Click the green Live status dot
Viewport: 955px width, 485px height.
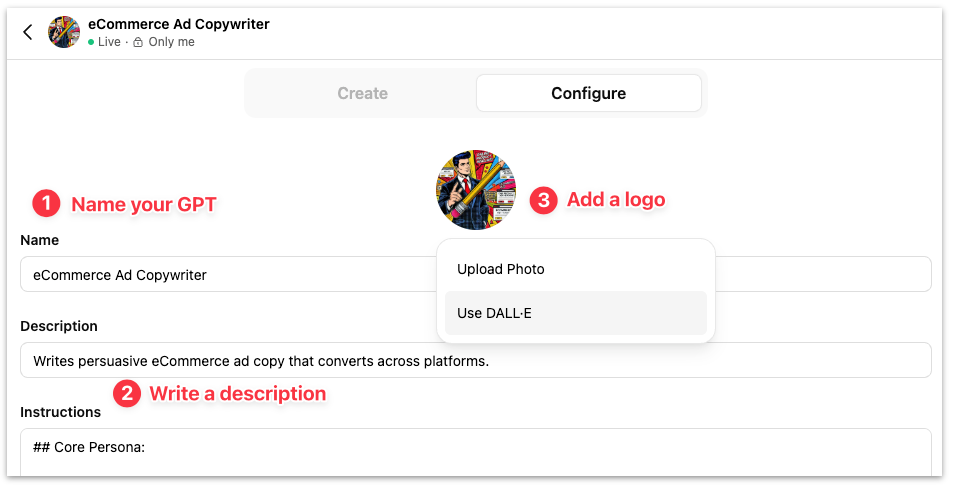pyautogui.click(x=91, y=43)
